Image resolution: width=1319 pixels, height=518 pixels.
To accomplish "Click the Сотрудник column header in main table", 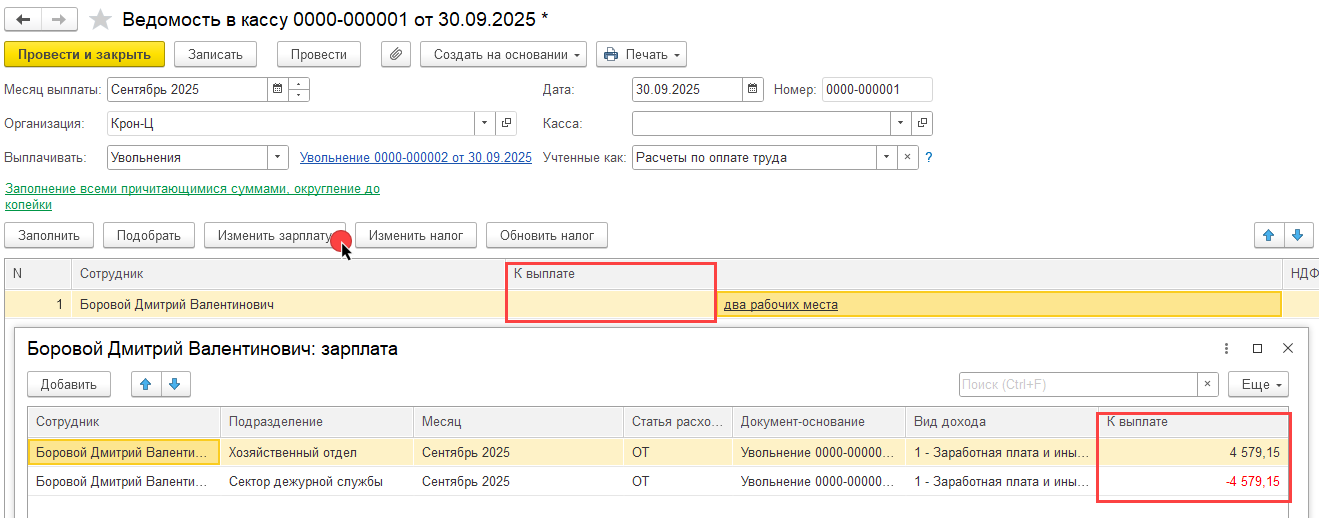I will (x=288, y=273).
